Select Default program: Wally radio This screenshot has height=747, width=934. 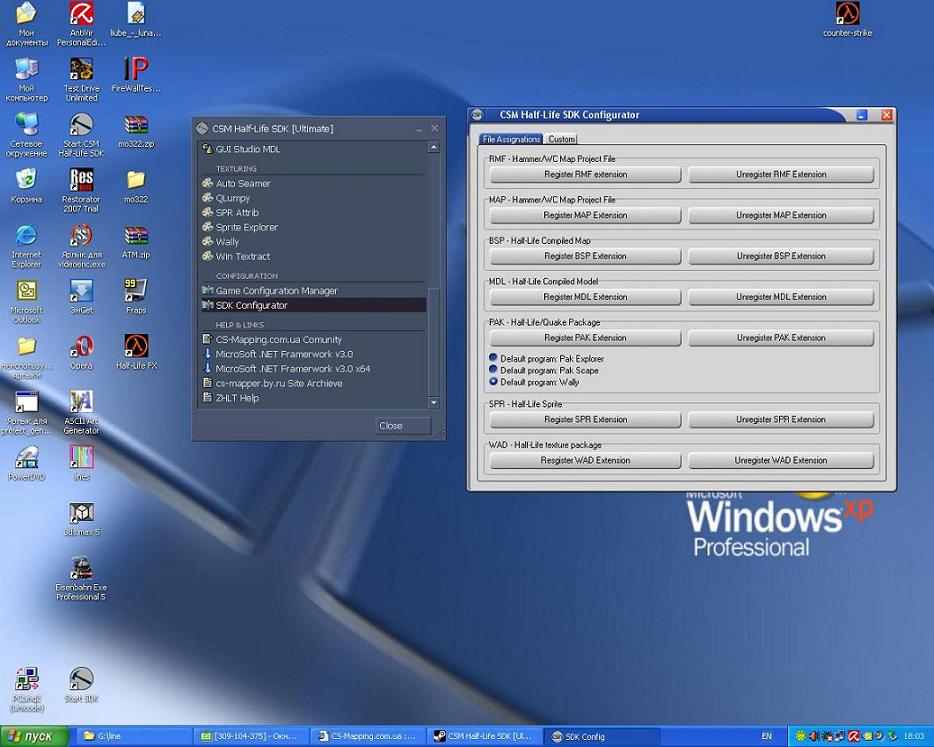point(493,382)
